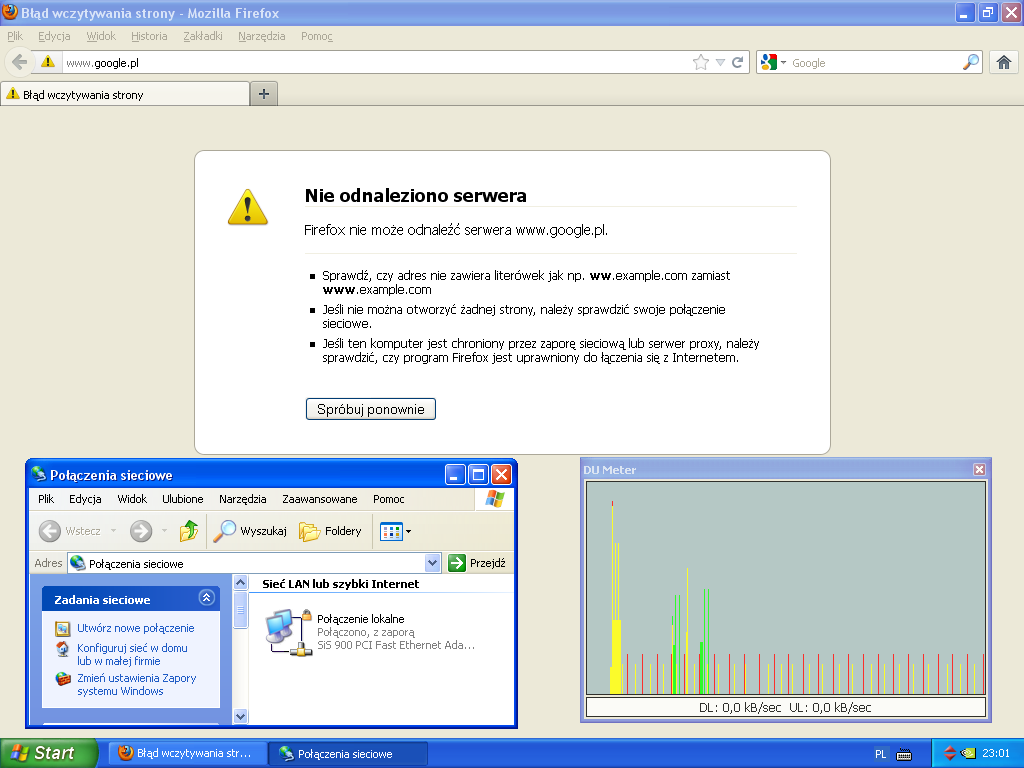
Task: Open the Zakładki menu
Action: 202,36
